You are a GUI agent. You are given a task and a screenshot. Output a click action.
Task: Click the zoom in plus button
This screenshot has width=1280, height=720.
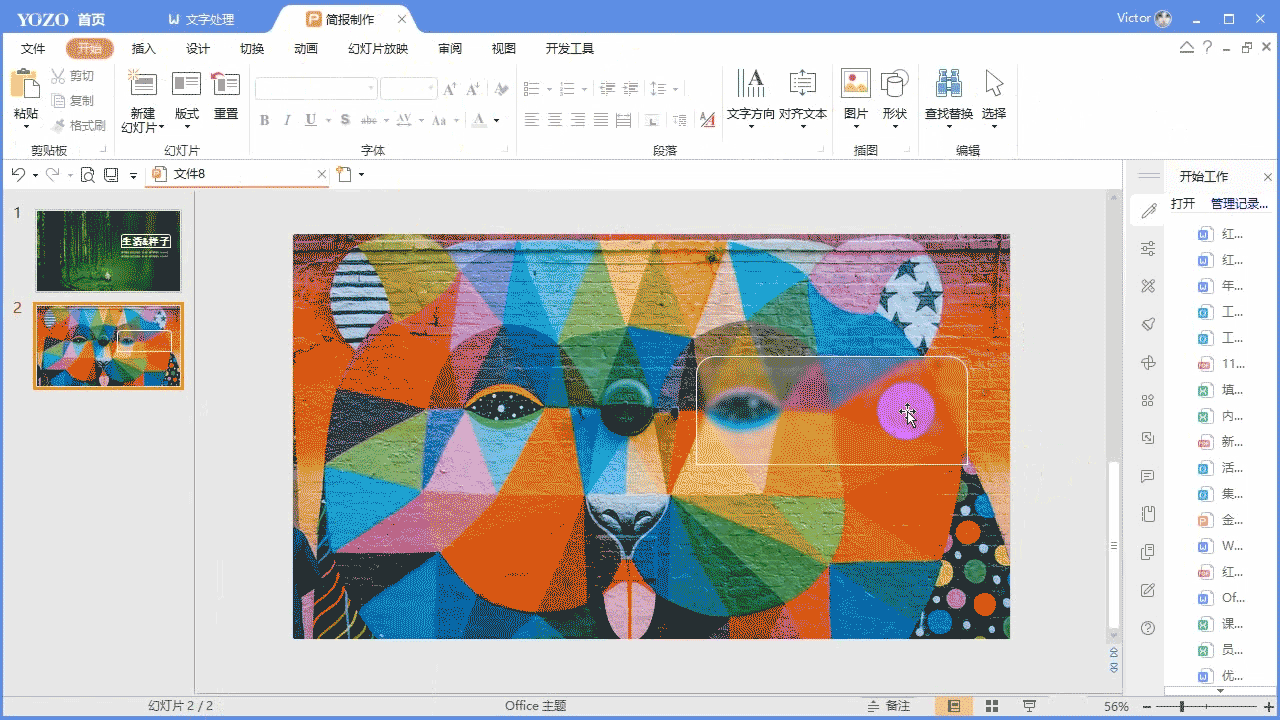click(1269, 707)
